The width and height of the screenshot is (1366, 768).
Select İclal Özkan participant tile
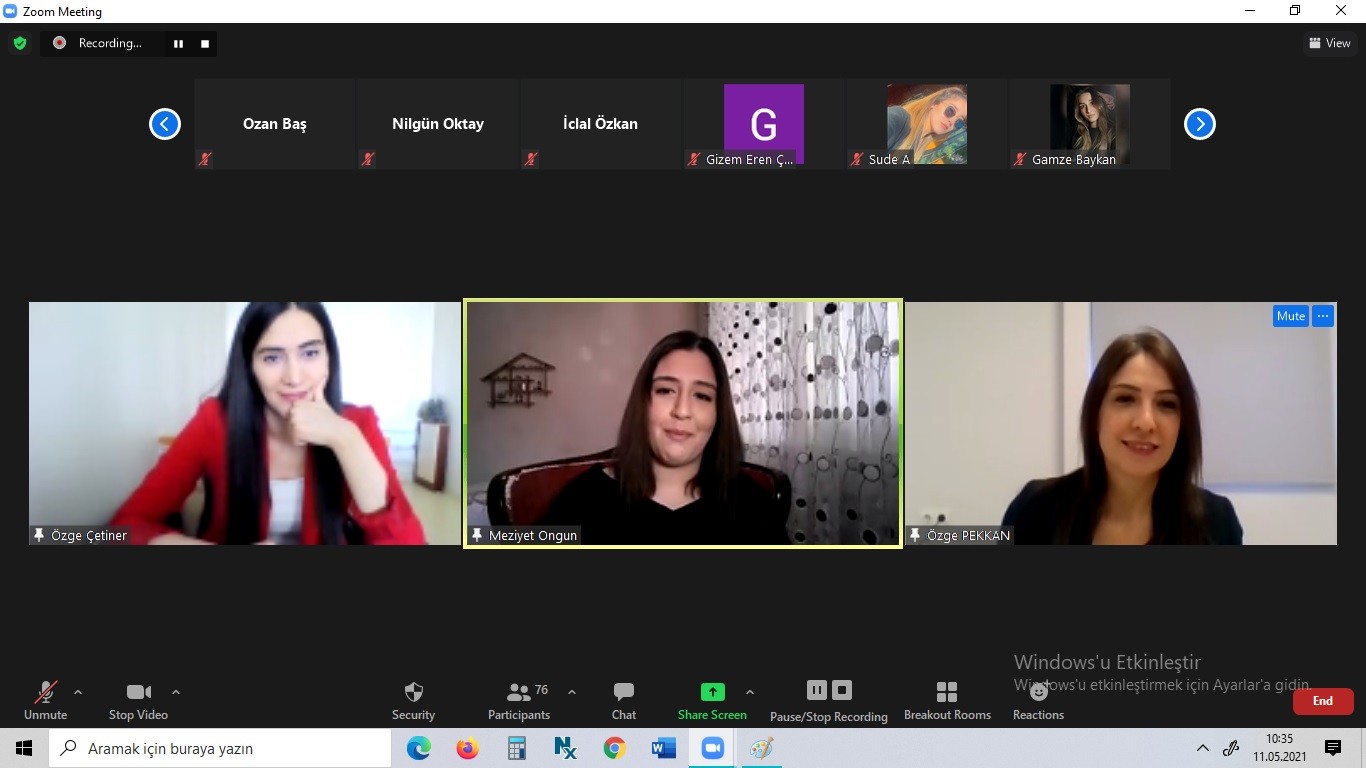click(x=601, y=124)
